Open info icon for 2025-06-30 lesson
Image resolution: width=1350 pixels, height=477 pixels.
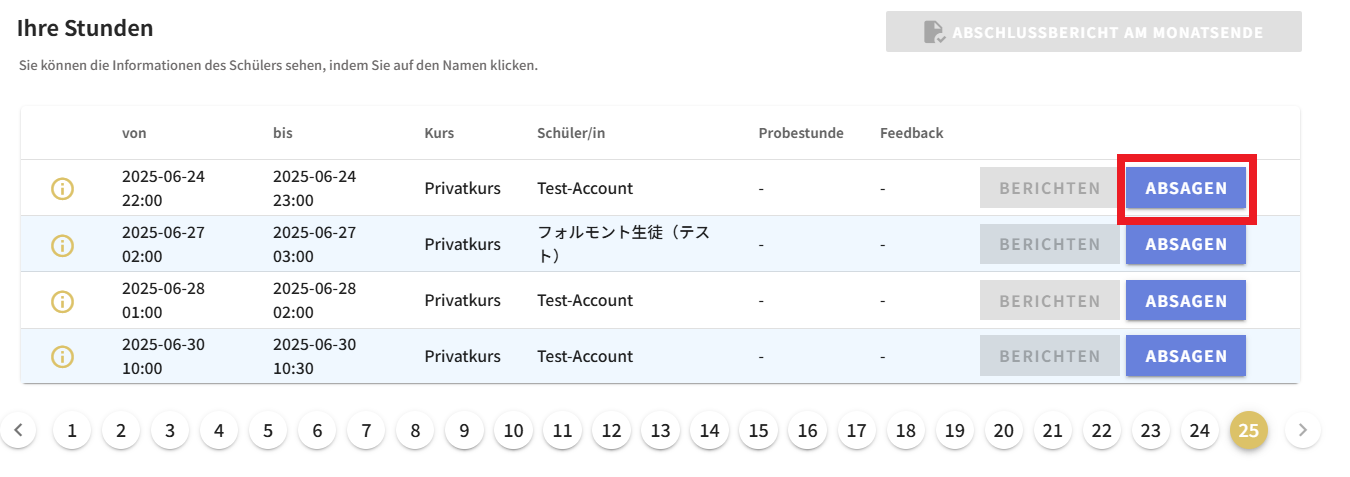tap(63, 356)
